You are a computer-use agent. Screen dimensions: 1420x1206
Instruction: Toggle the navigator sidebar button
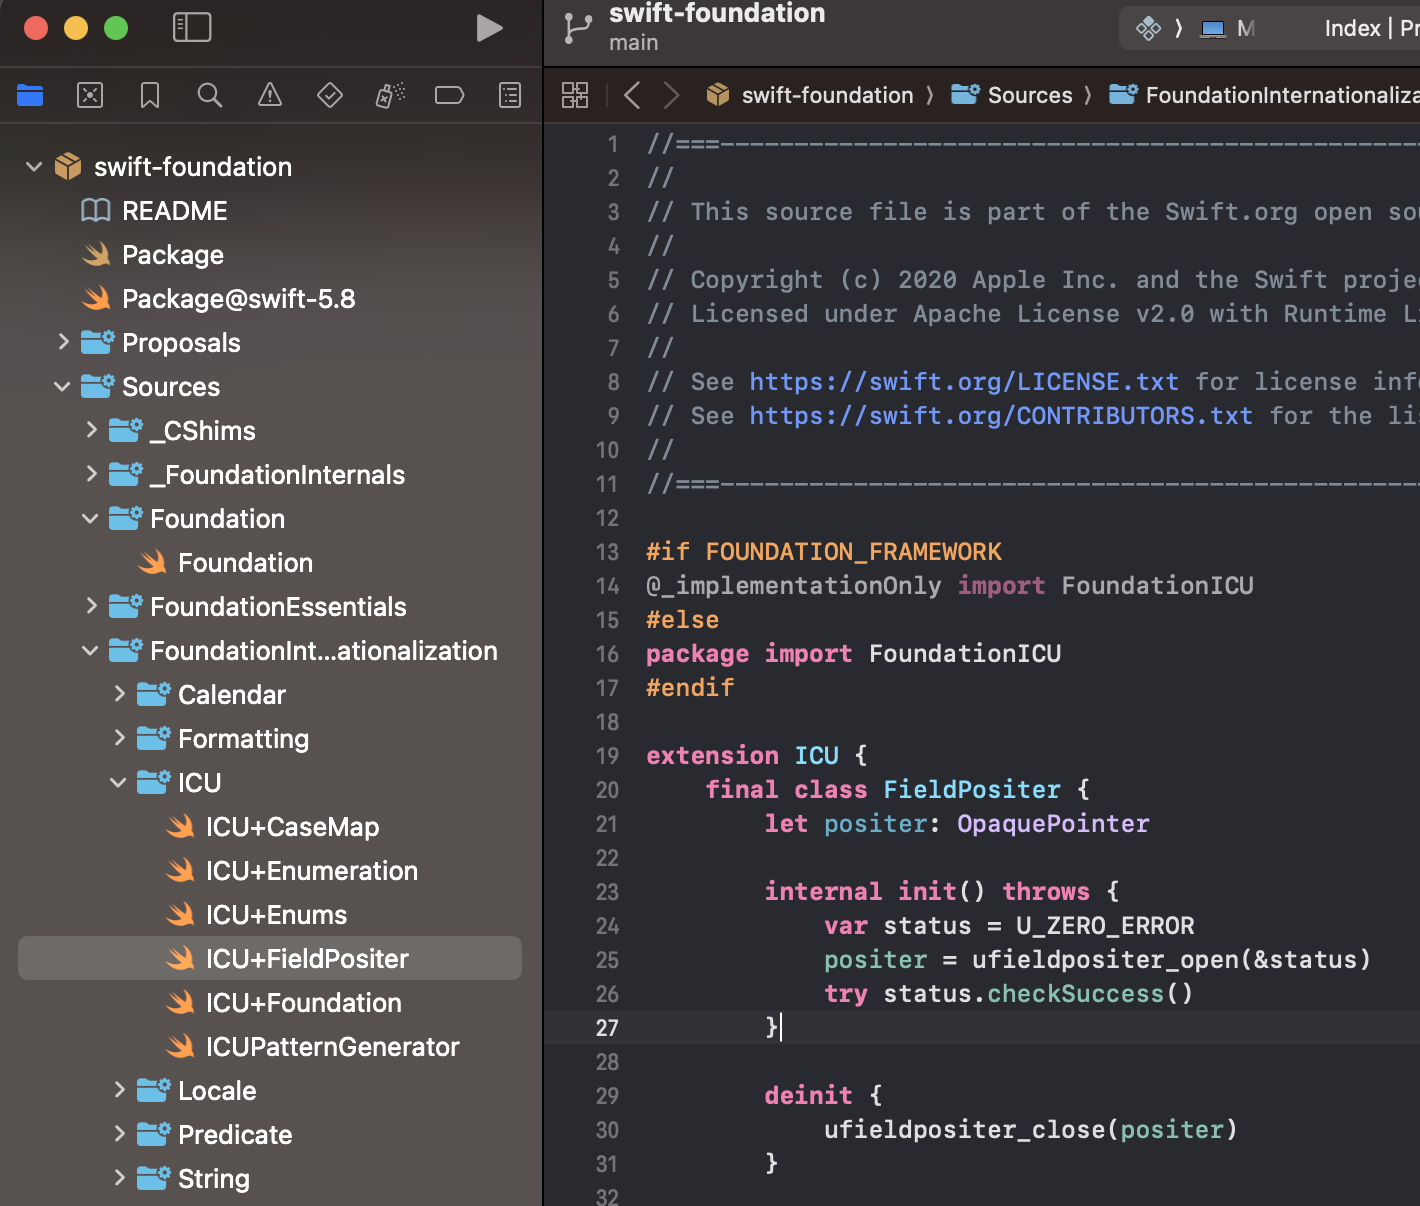click(x=192, y=27)
